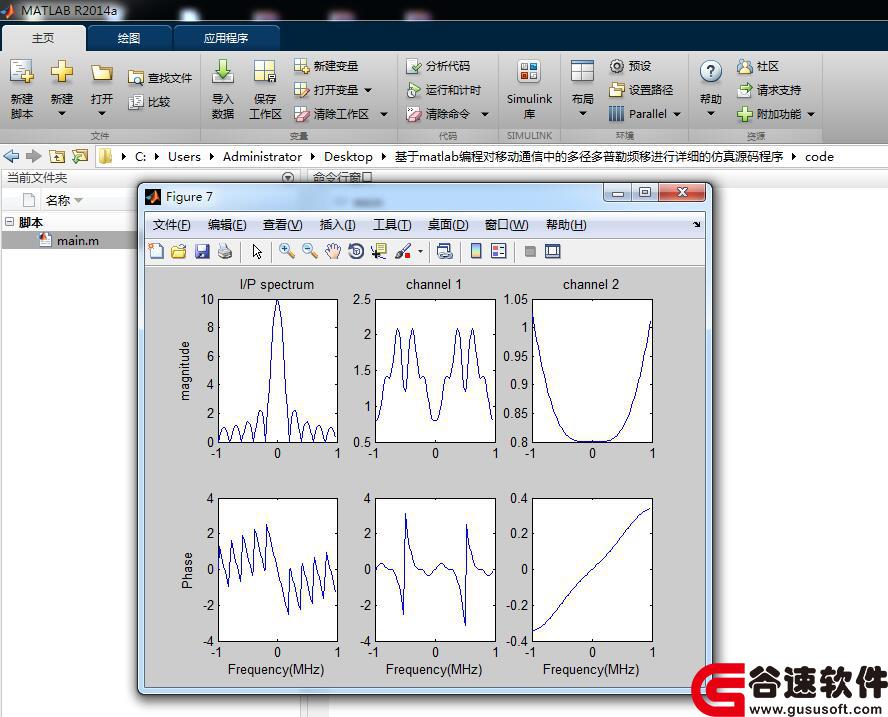
Task: Save the figure with the floppy disk icon
Action: pyautogui.click(x=202, y=251)
